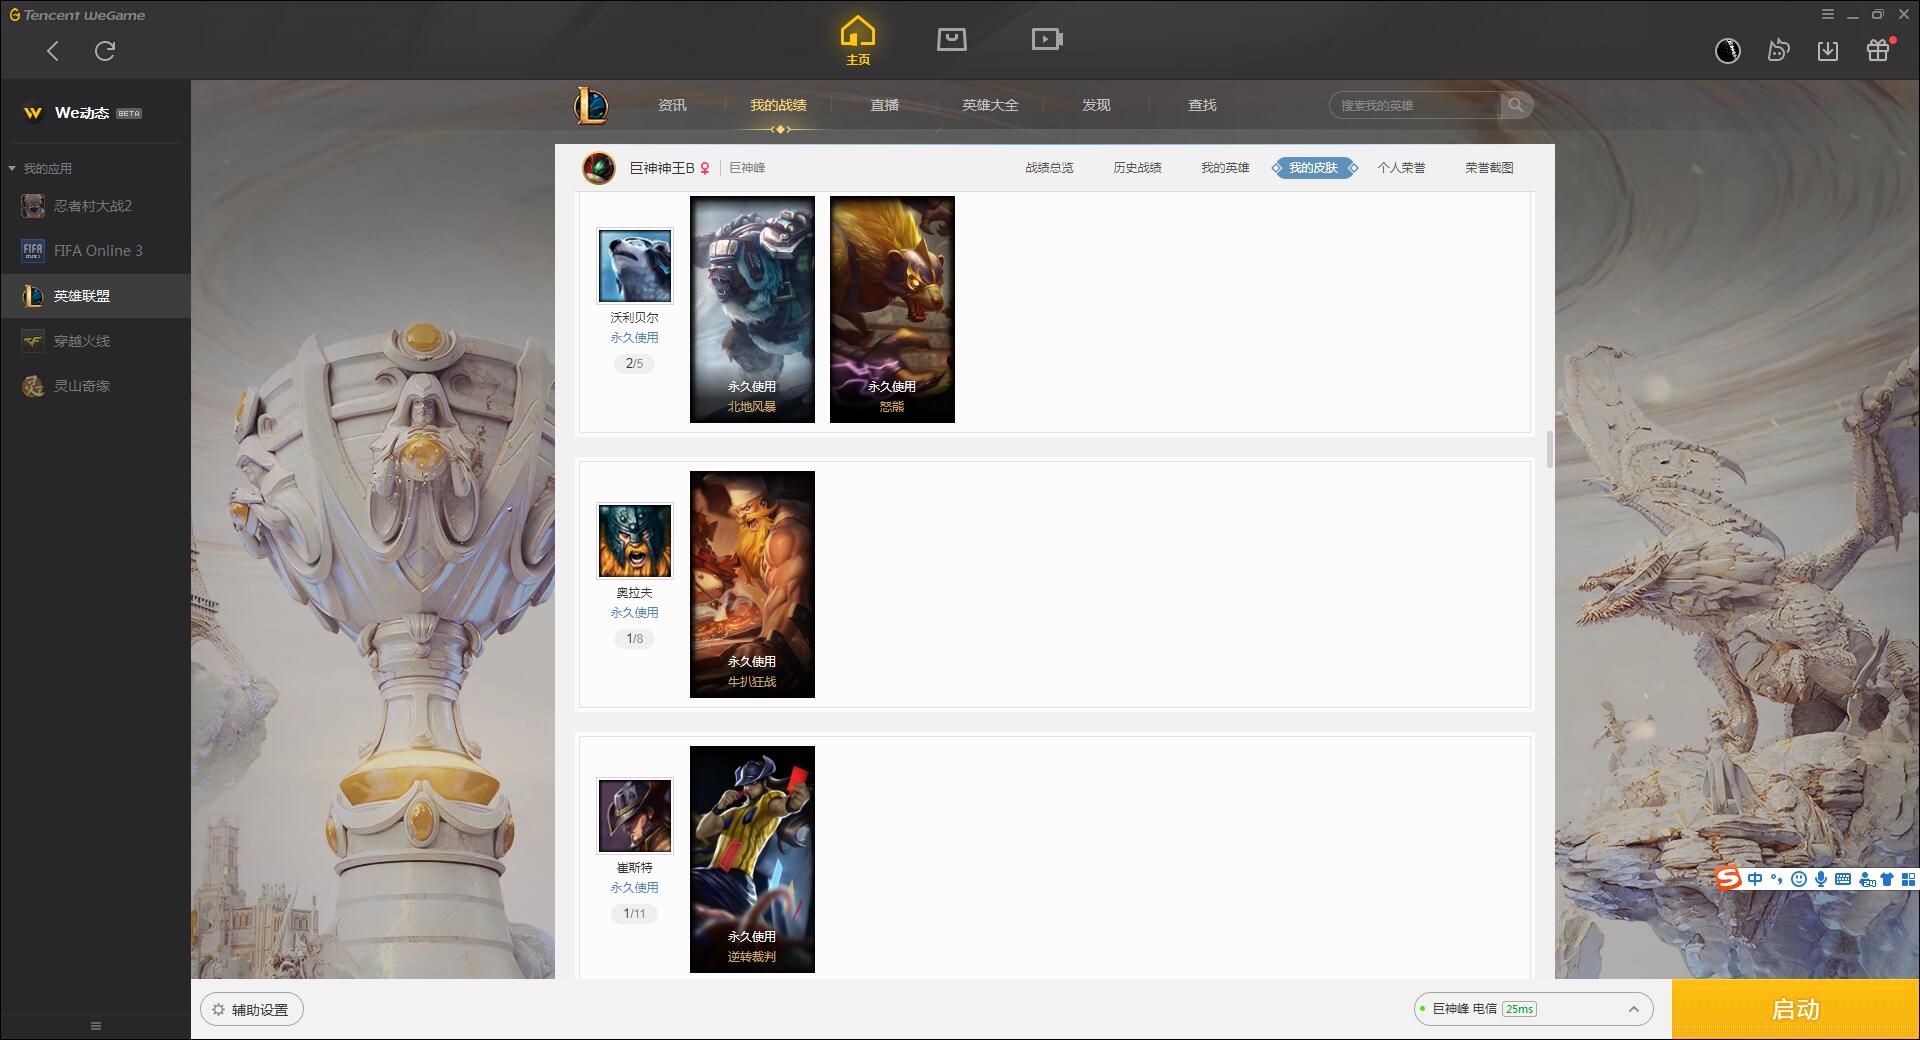Open the friends chat icon in top bar
1920x1040 pixels.
coord(1778,51)
